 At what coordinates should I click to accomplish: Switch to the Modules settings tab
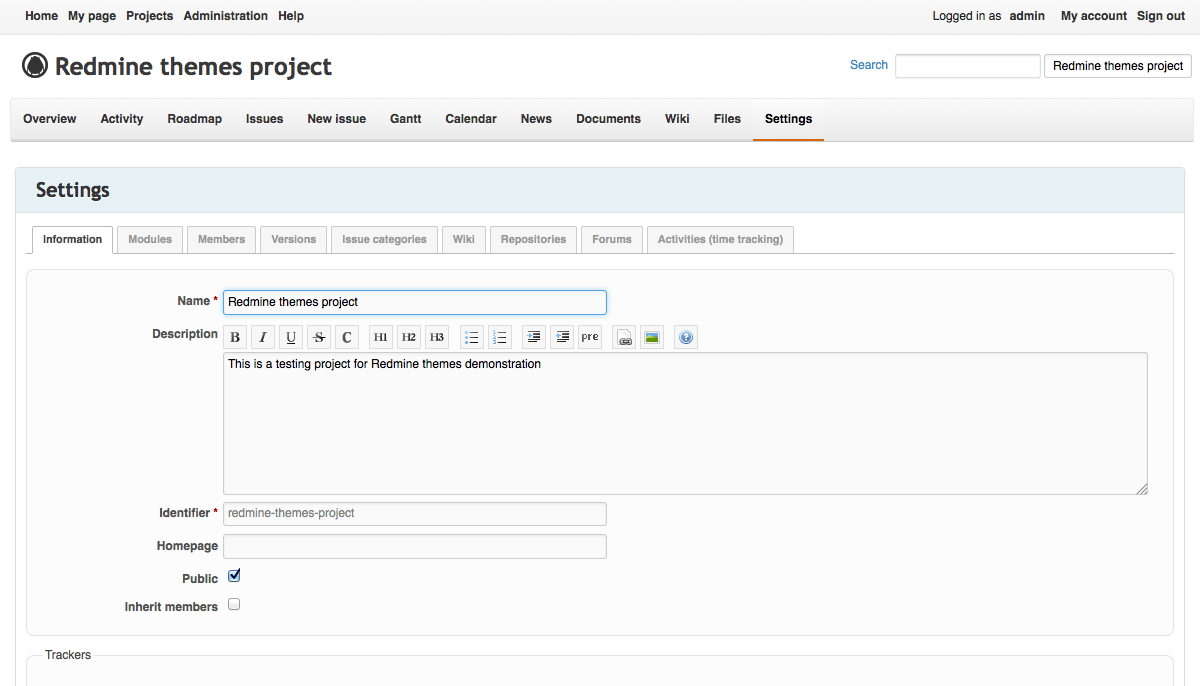pos(150,240)
